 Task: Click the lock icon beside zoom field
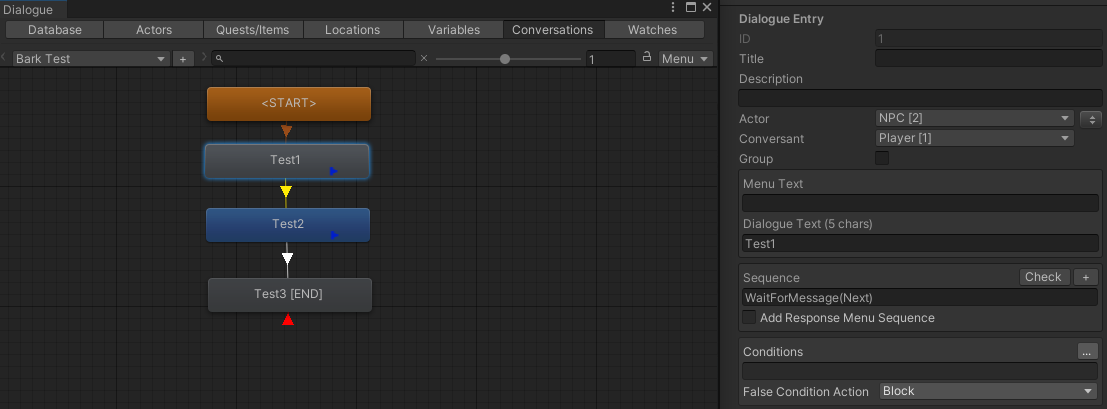coord(647,58)
